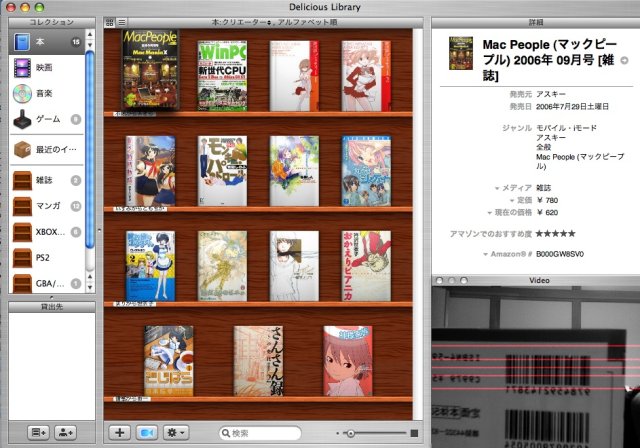Select the XBOX shelf
Viewport: 640px width, 448px height.
[x=47, y=232]
